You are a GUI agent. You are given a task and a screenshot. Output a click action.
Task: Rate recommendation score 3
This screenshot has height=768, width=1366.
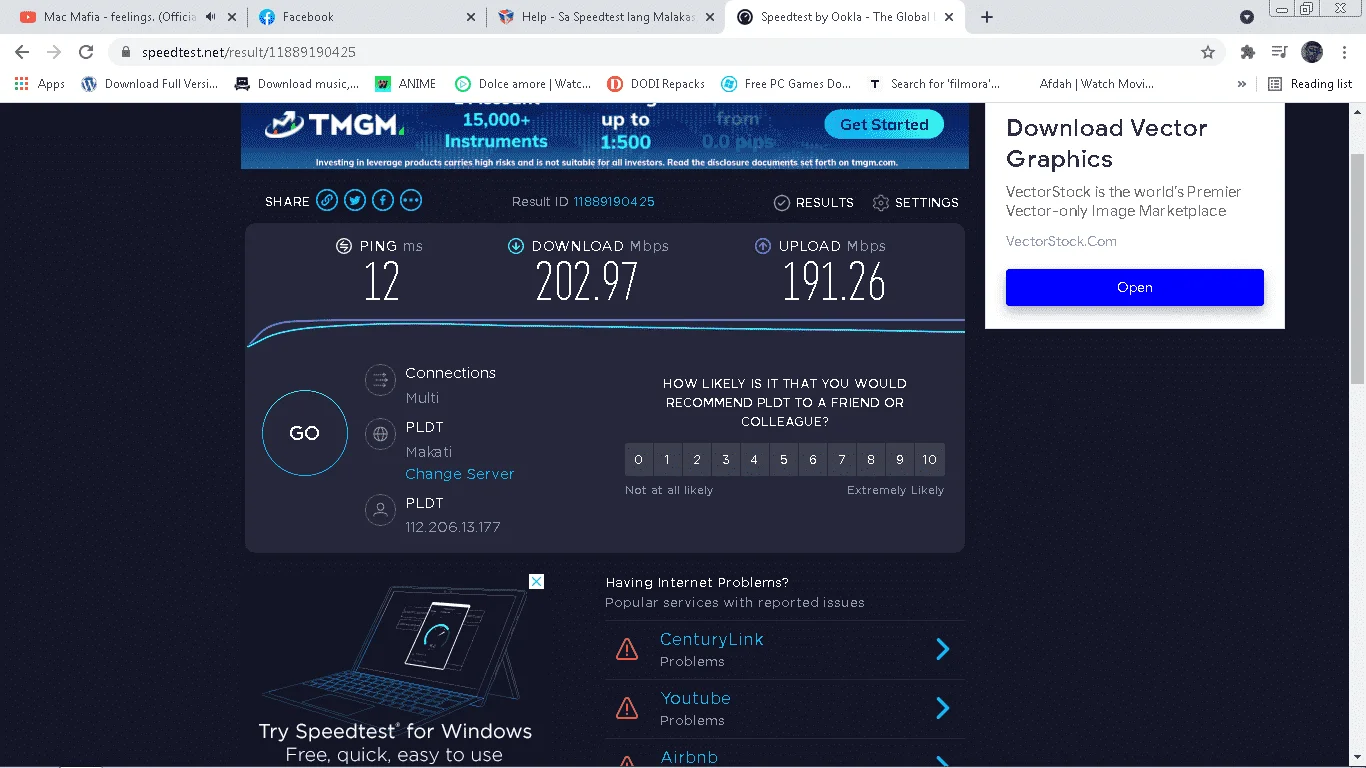pos(726,460)
